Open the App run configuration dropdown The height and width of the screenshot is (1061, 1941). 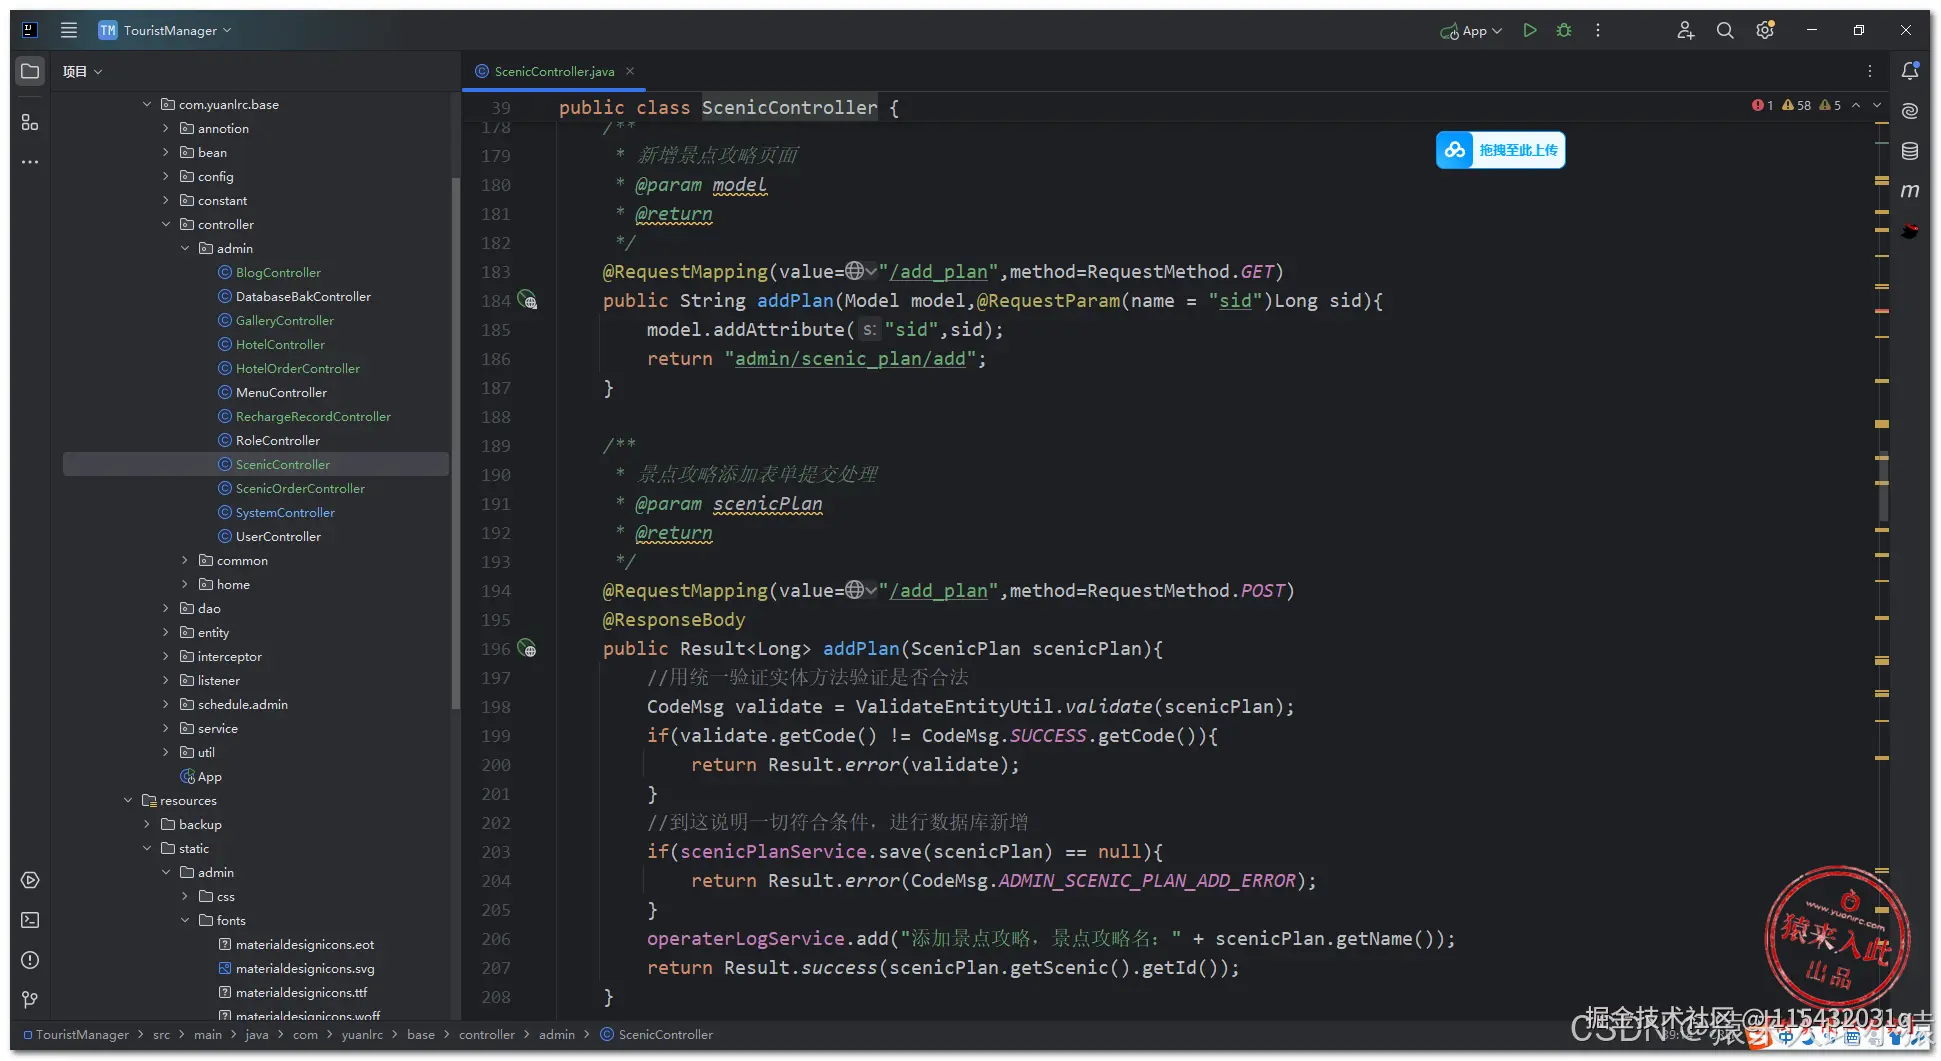point(1471,31)
